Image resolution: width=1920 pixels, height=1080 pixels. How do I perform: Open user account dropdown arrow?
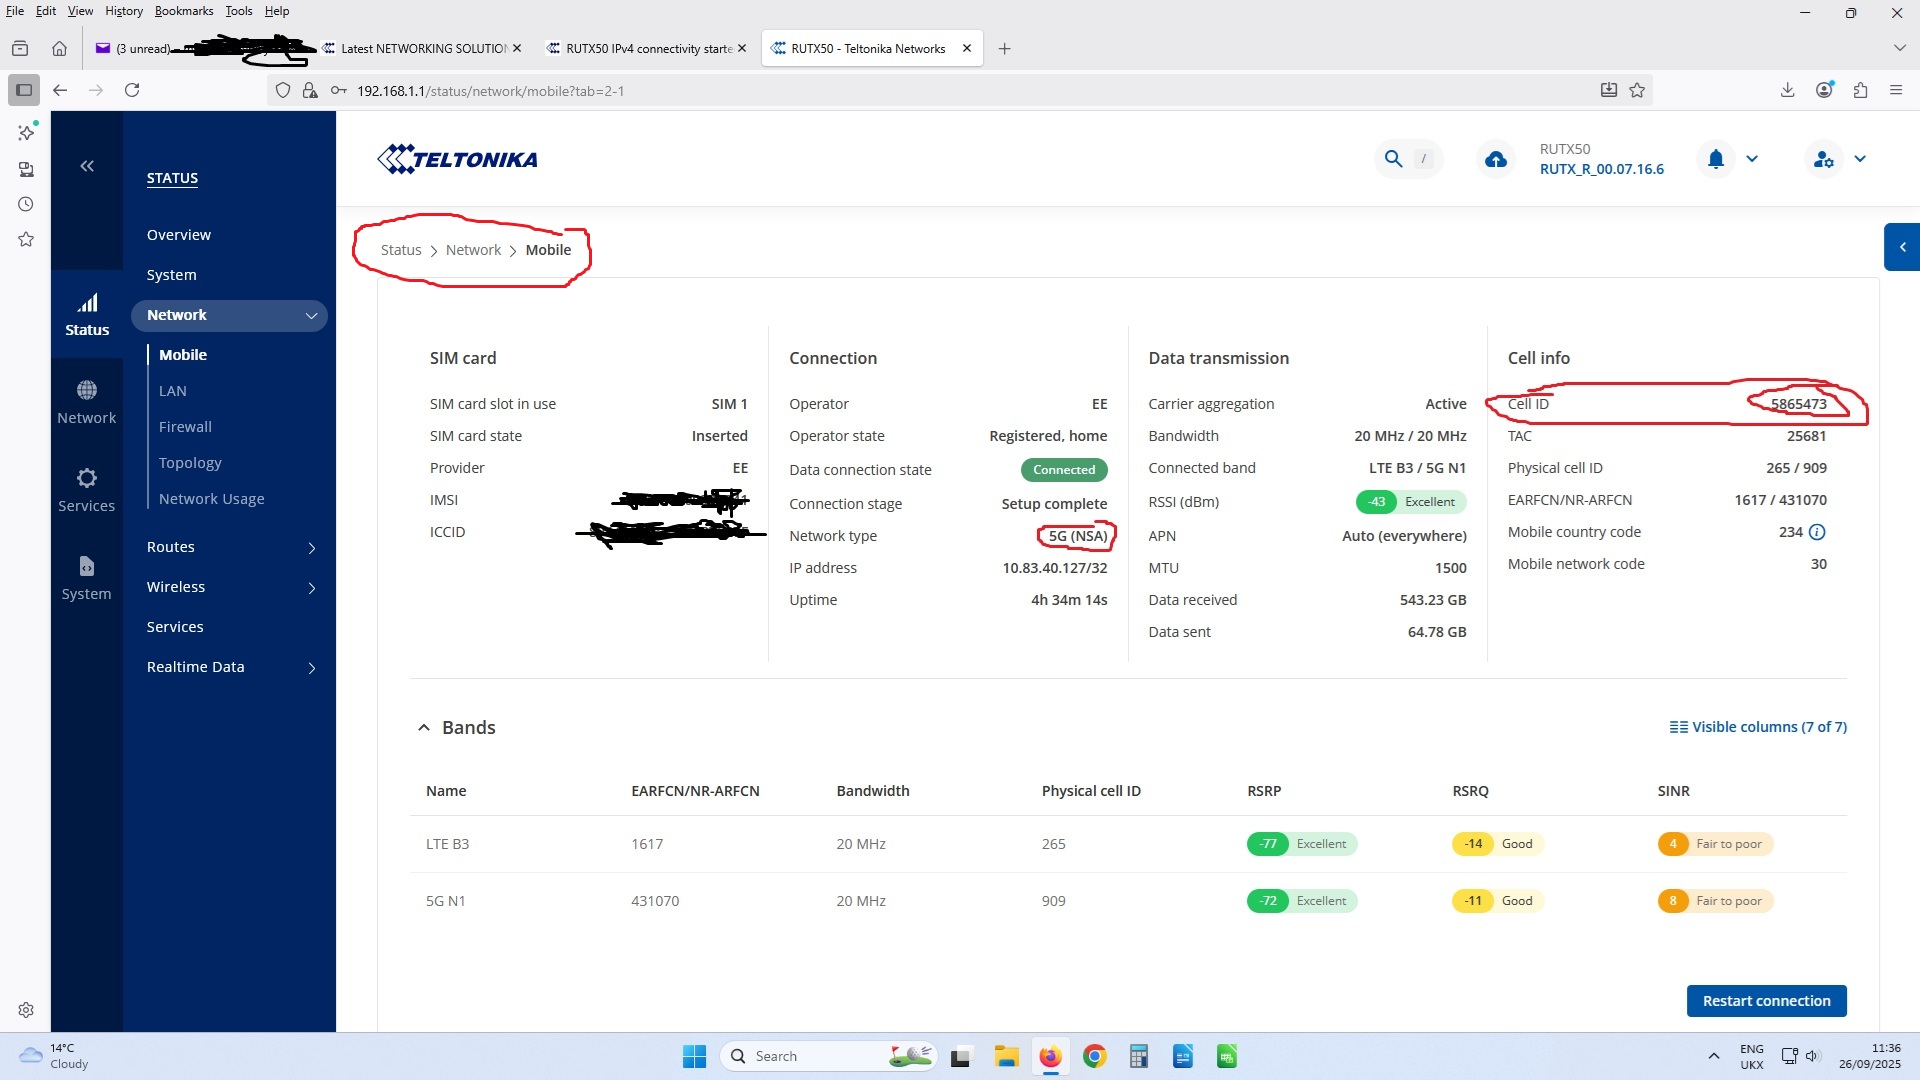pos(1860,159)
